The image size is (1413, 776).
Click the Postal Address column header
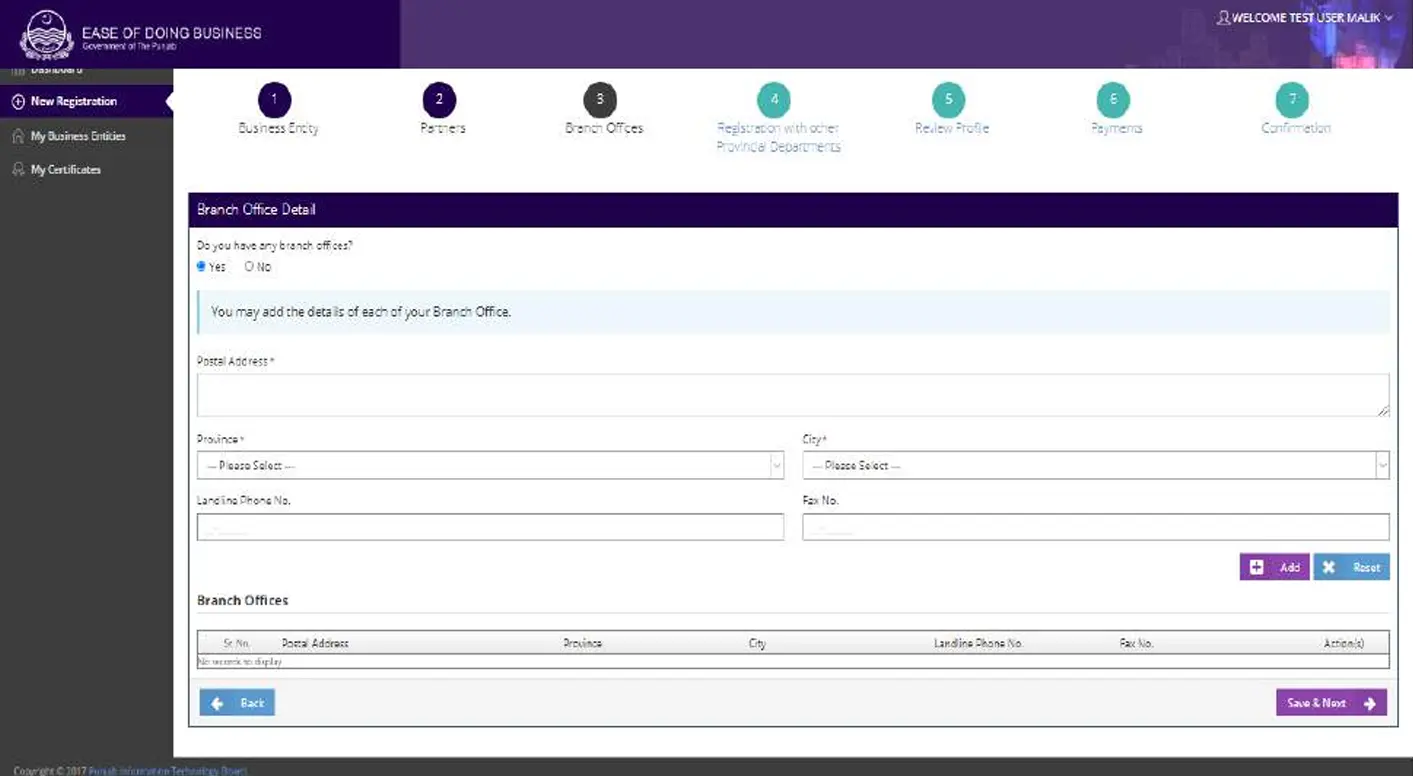(315, 643)
